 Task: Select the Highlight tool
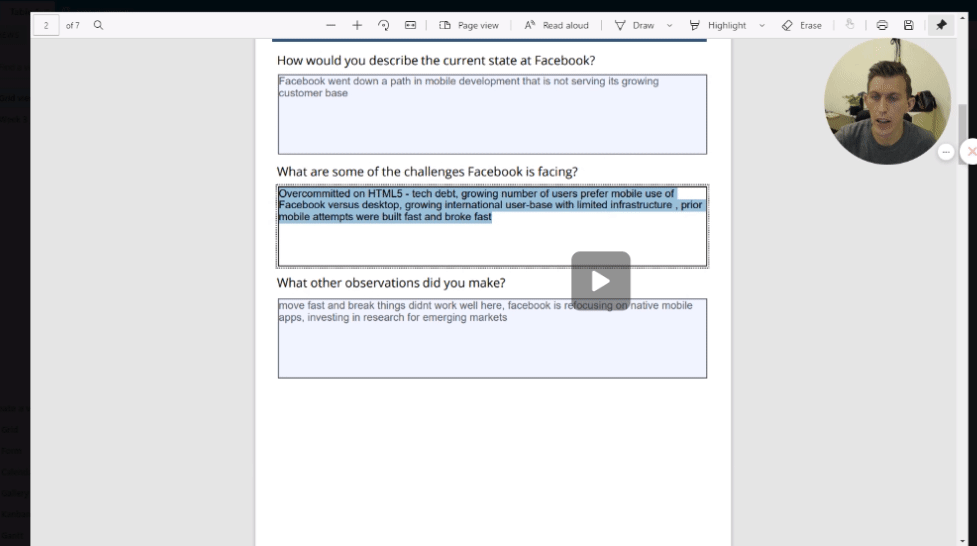pyautogui.click(x=718, y=26)
